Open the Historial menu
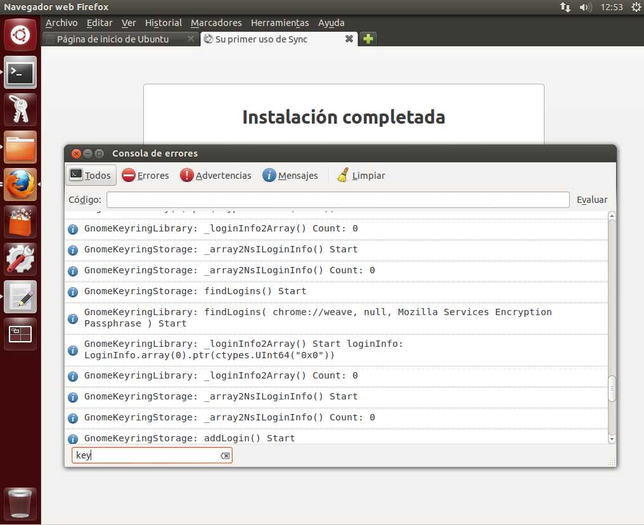 (163, 23)
